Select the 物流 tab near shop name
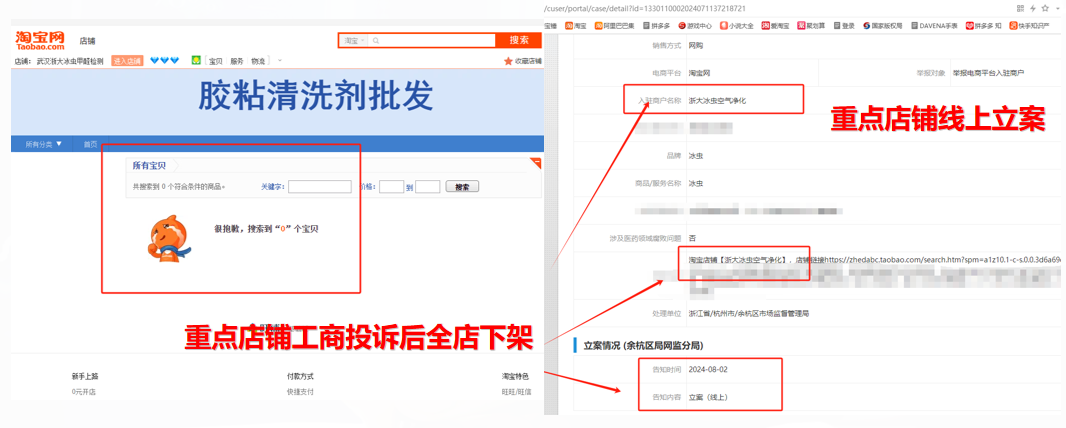Screen dimensions: 1066x428 click(258, 61)
